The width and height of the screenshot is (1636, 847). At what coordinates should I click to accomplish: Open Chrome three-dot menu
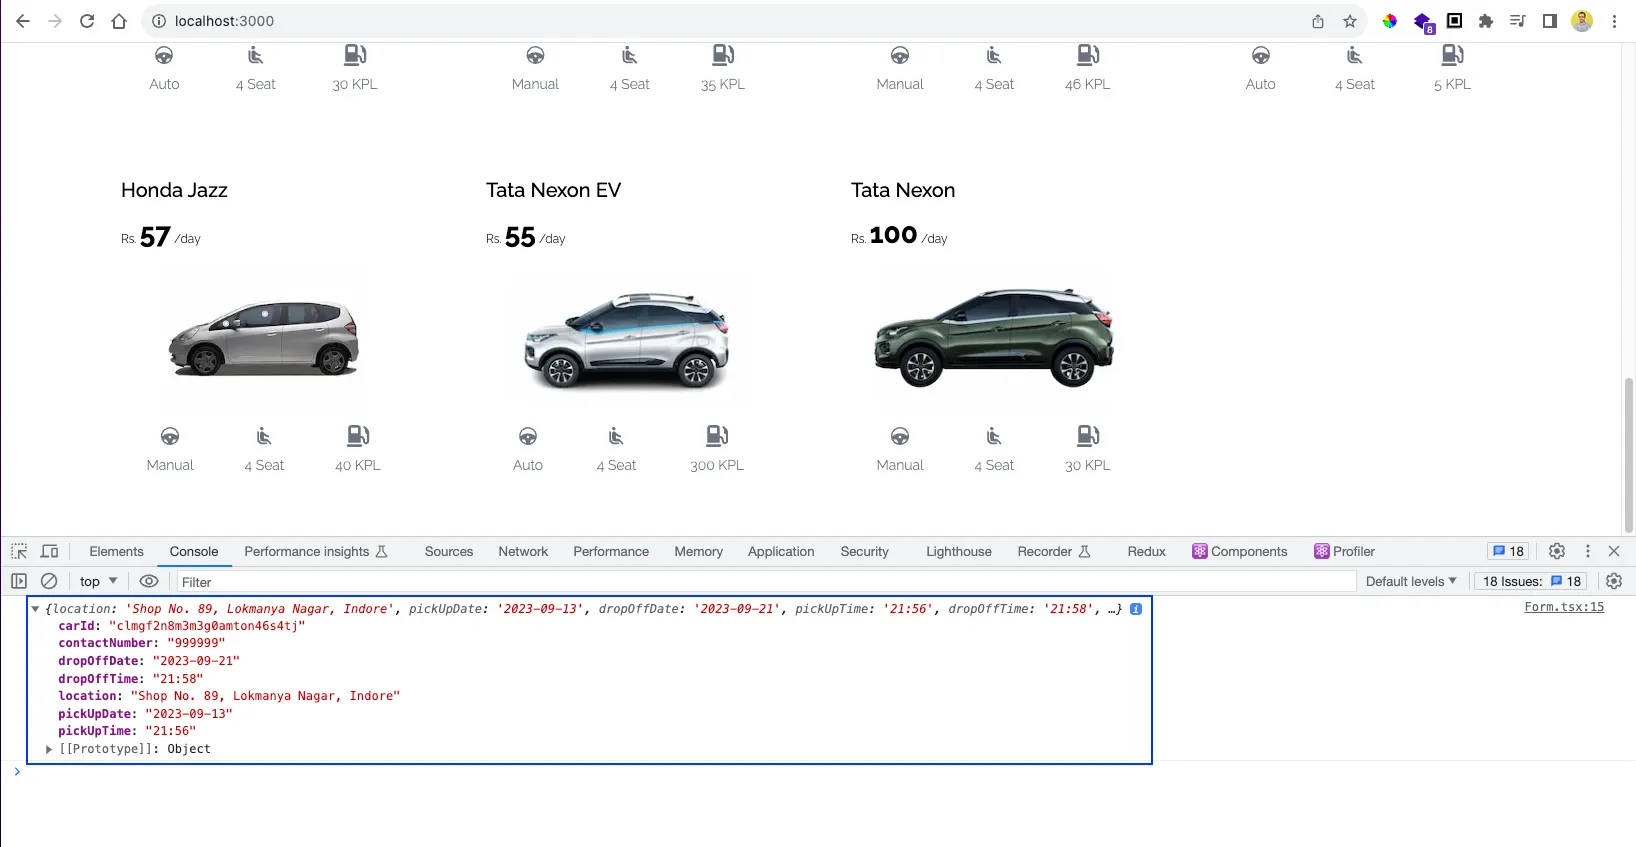(1614, 21)
